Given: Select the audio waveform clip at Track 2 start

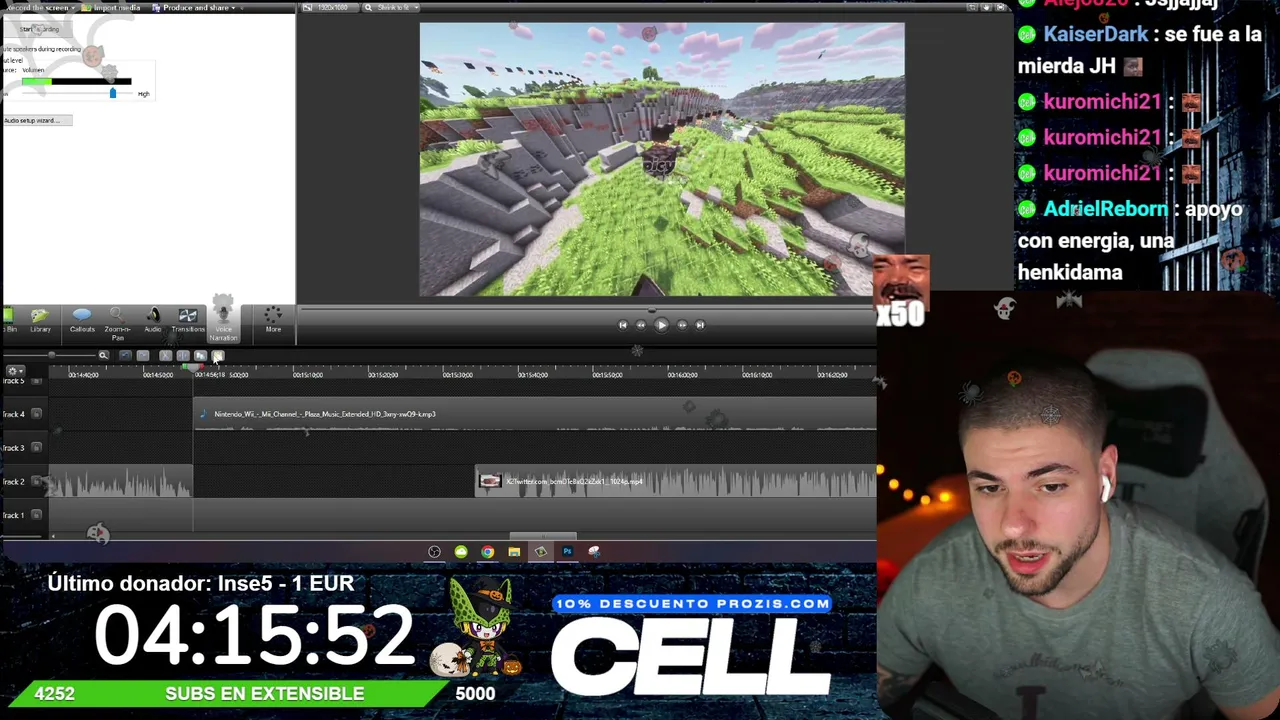Looking at the screenshot, I should tap(120, 482).
